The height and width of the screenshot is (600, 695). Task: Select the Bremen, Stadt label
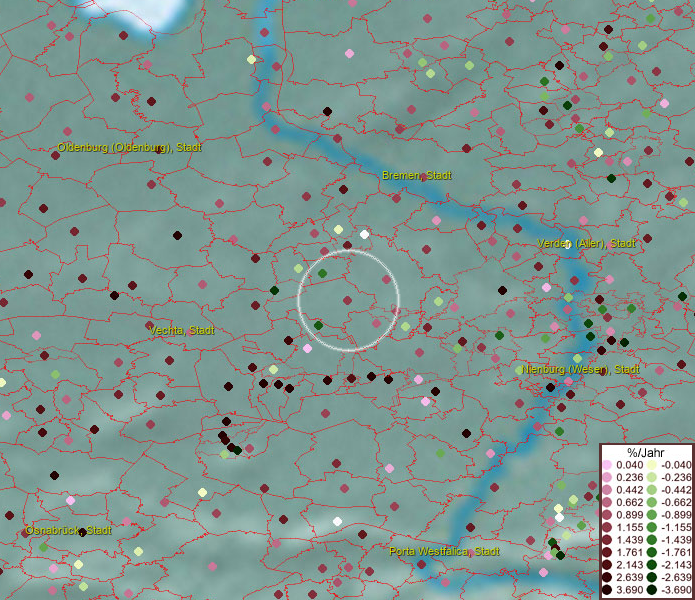(417, 175)
